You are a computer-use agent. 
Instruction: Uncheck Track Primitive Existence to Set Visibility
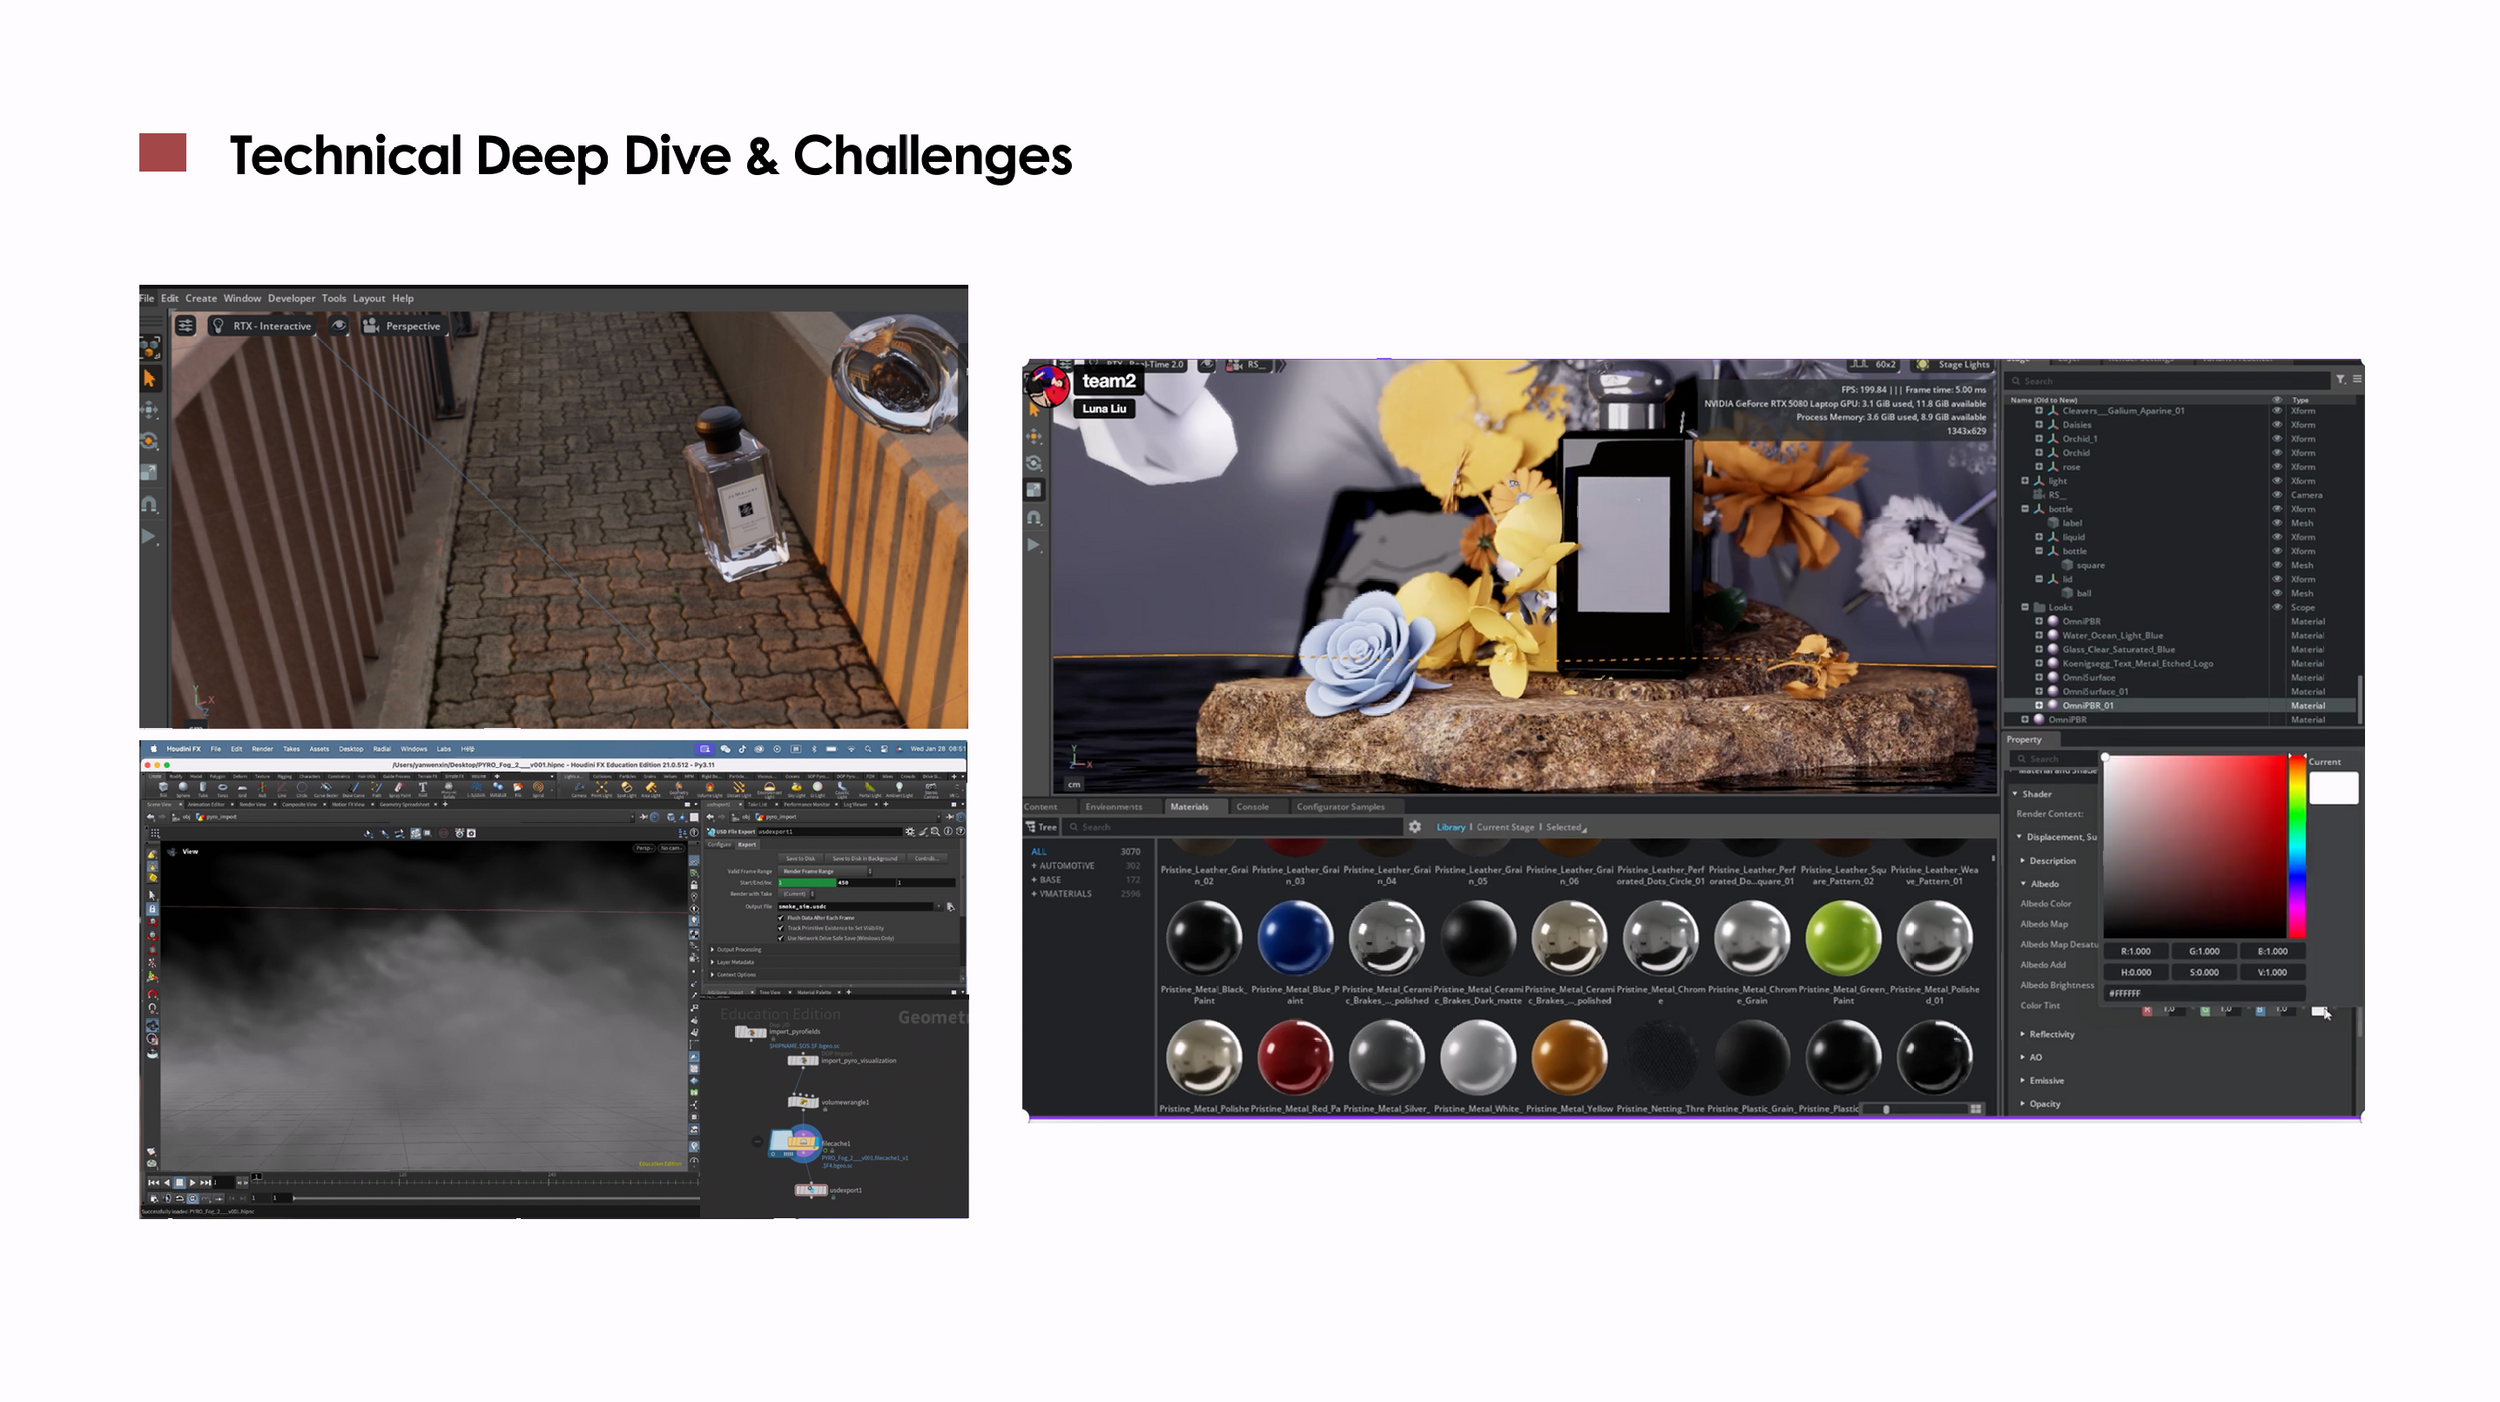pos(781,928)
